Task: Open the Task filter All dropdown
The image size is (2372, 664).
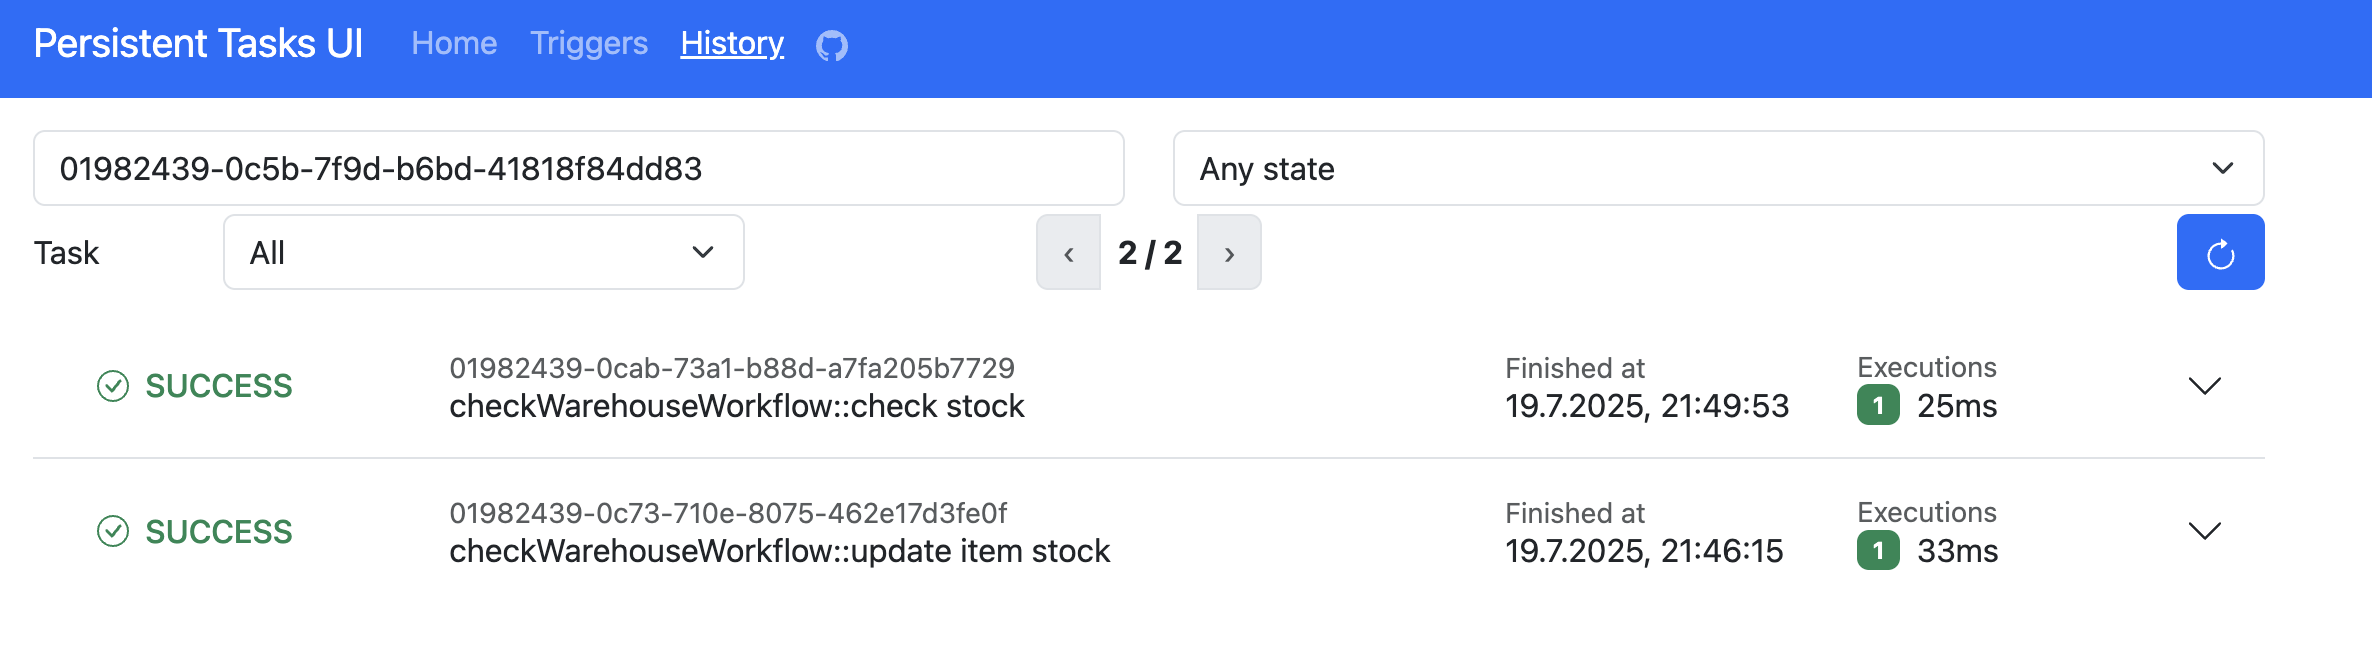Action: [x=483, y=253]
